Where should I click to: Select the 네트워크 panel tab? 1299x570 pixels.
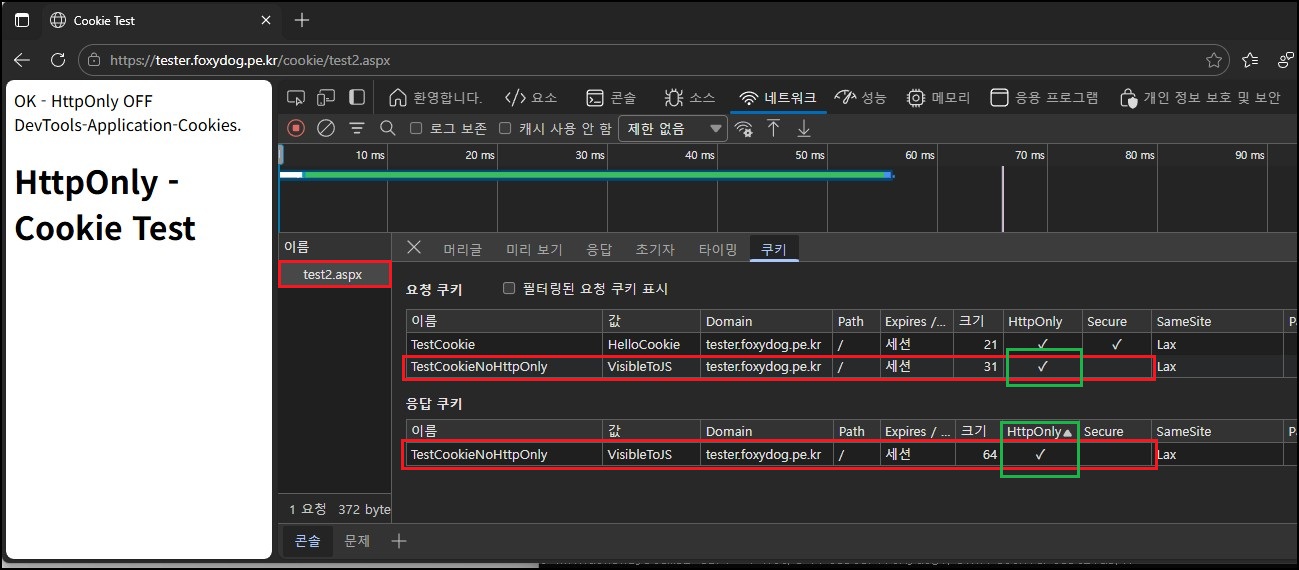coord(778,97)
